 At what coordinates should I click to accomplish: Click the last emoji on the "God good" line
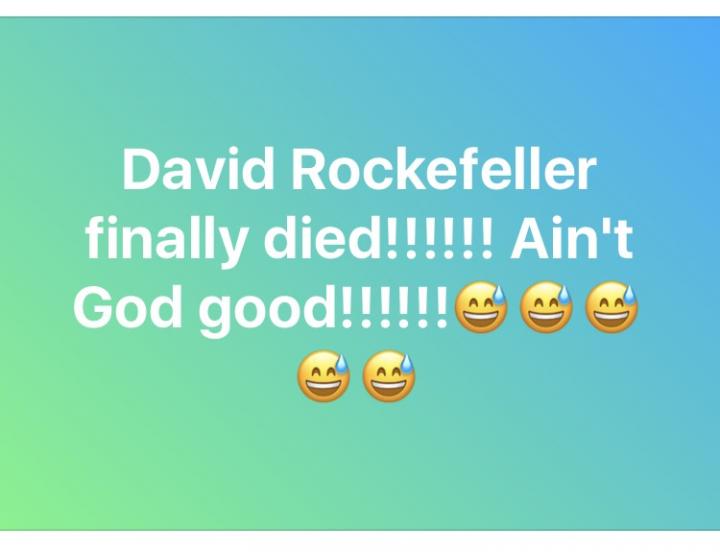pos(611,307)
